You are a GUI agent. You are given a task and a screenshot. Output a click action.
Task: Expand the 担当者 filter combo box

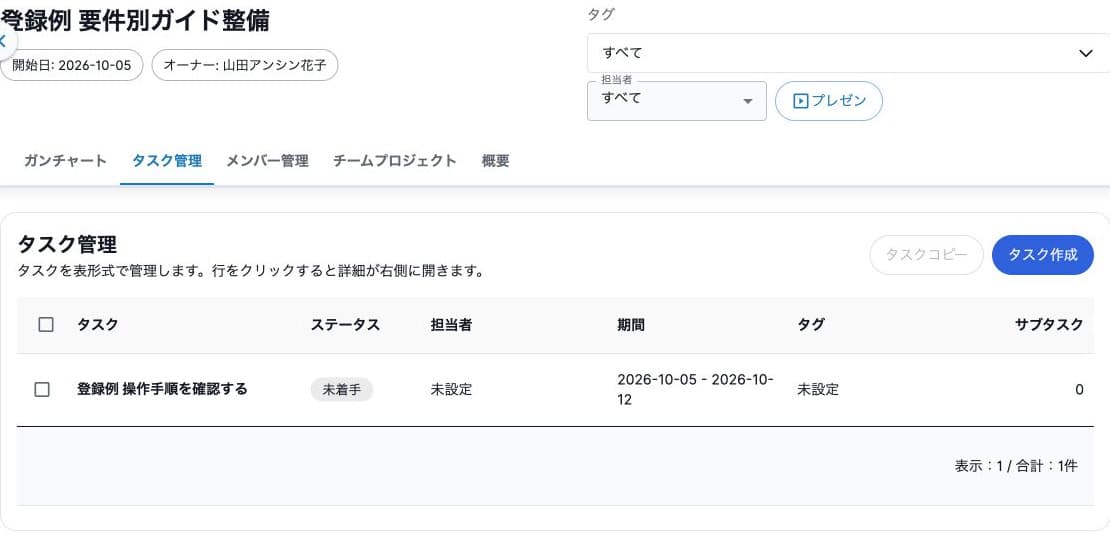pos(677,101)
